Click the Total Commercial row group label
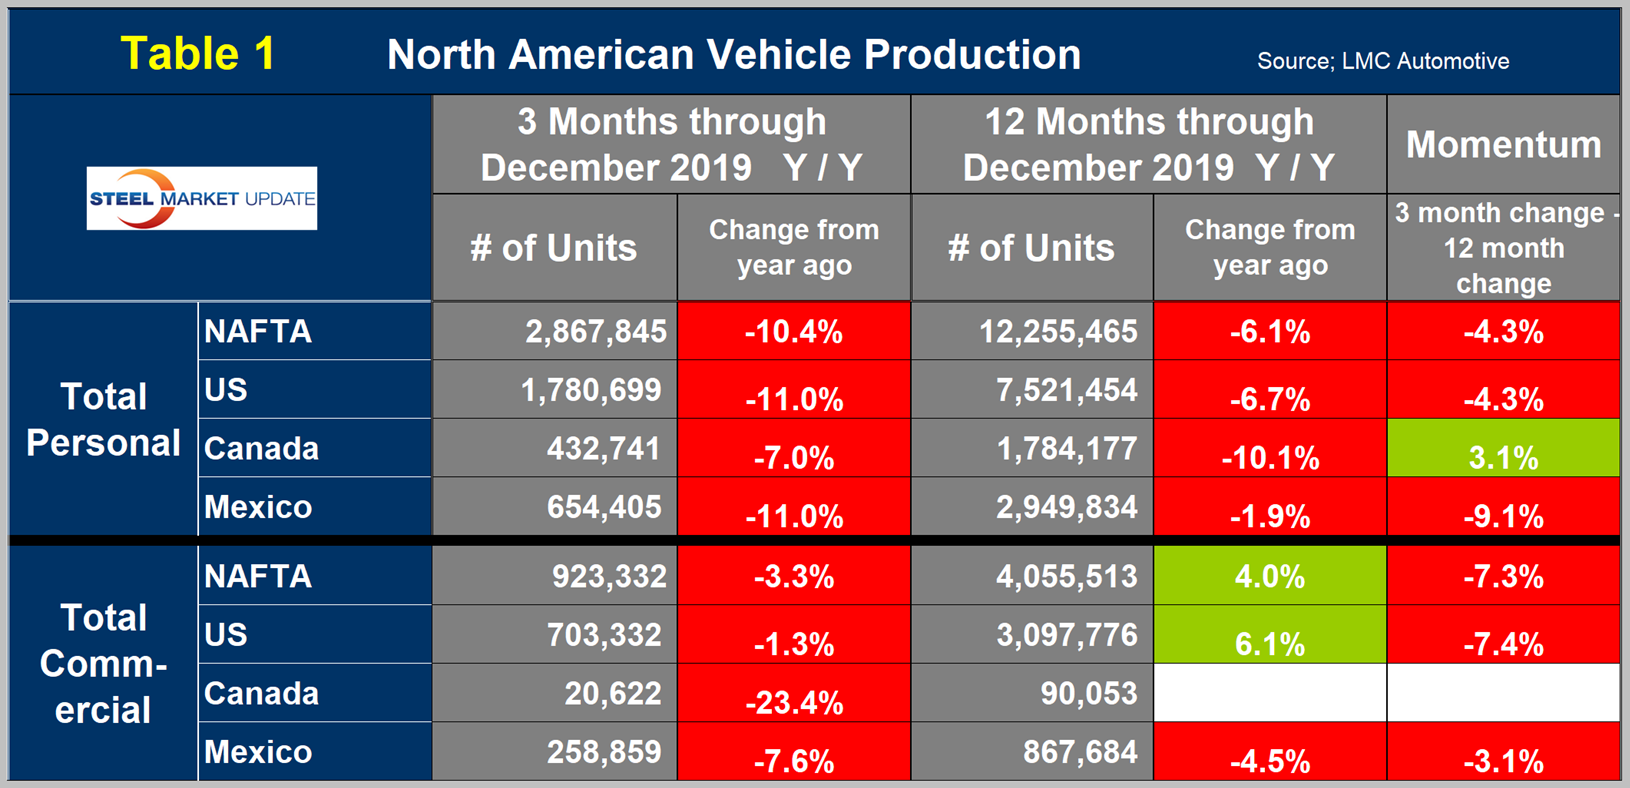1630x788 pixels. pyautogui.click(x=103, y=664)
